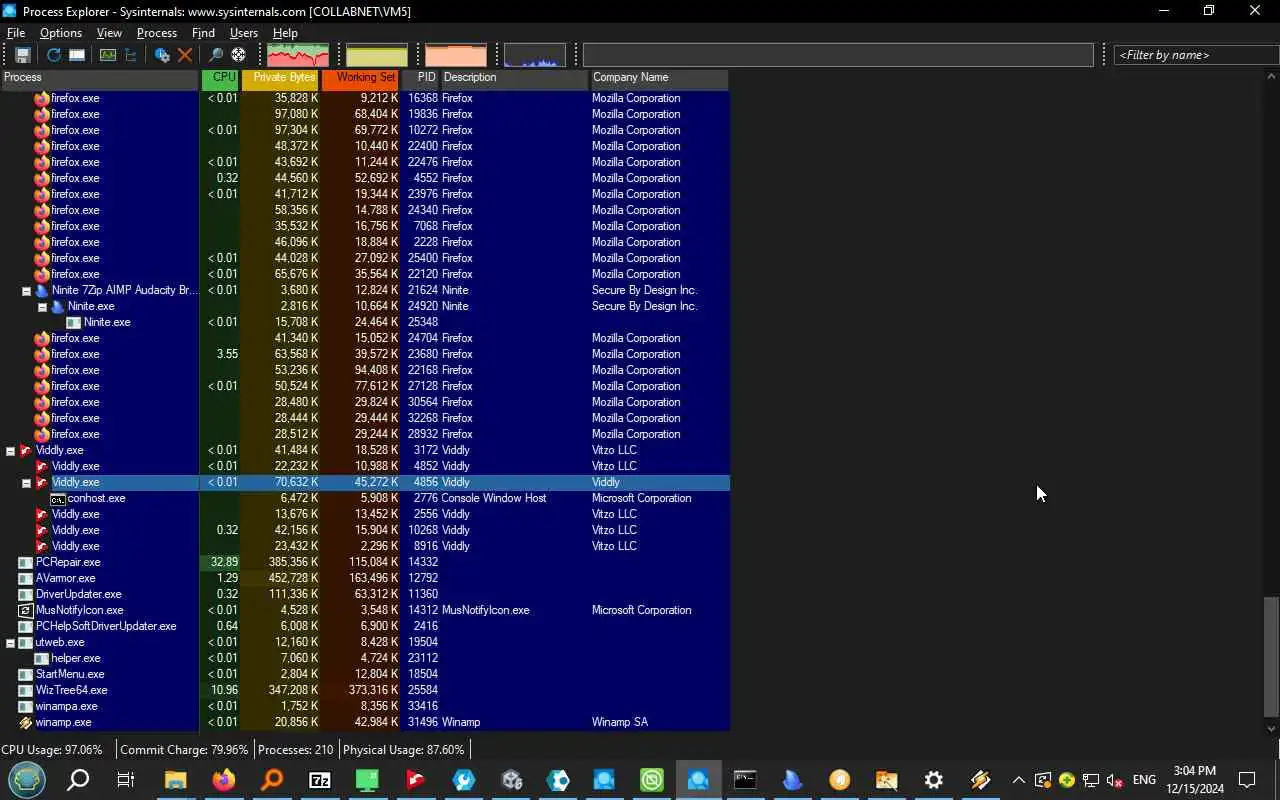Click the Viddly.exe icon at PID 3172

pos(26,450)
